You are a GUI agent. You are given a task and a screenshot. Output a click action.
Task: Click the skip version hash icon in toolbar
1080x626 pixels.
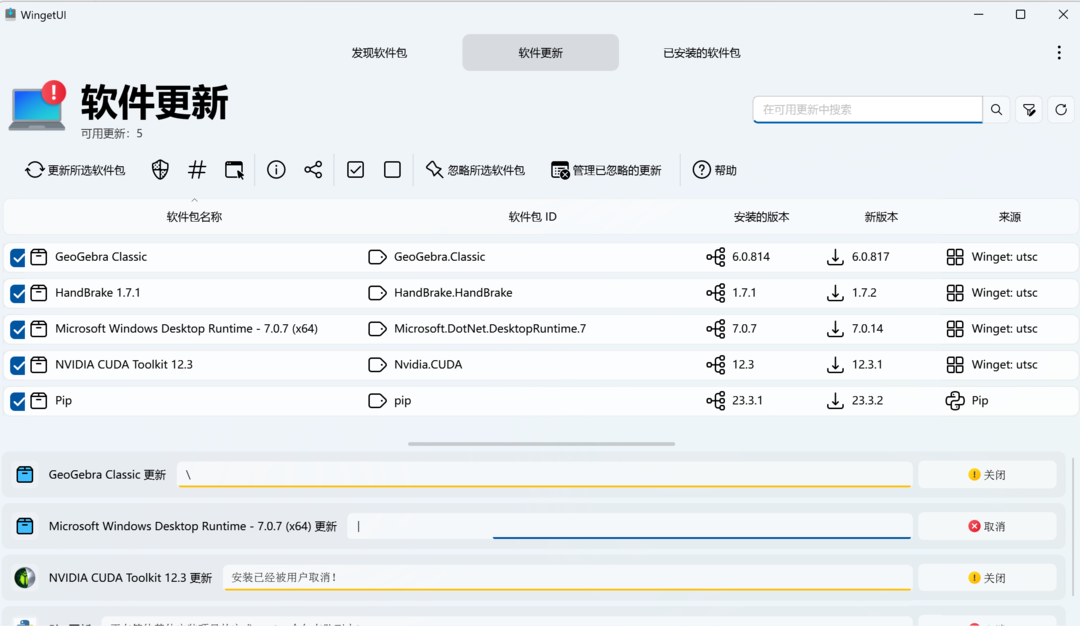(x=196, y=169)
